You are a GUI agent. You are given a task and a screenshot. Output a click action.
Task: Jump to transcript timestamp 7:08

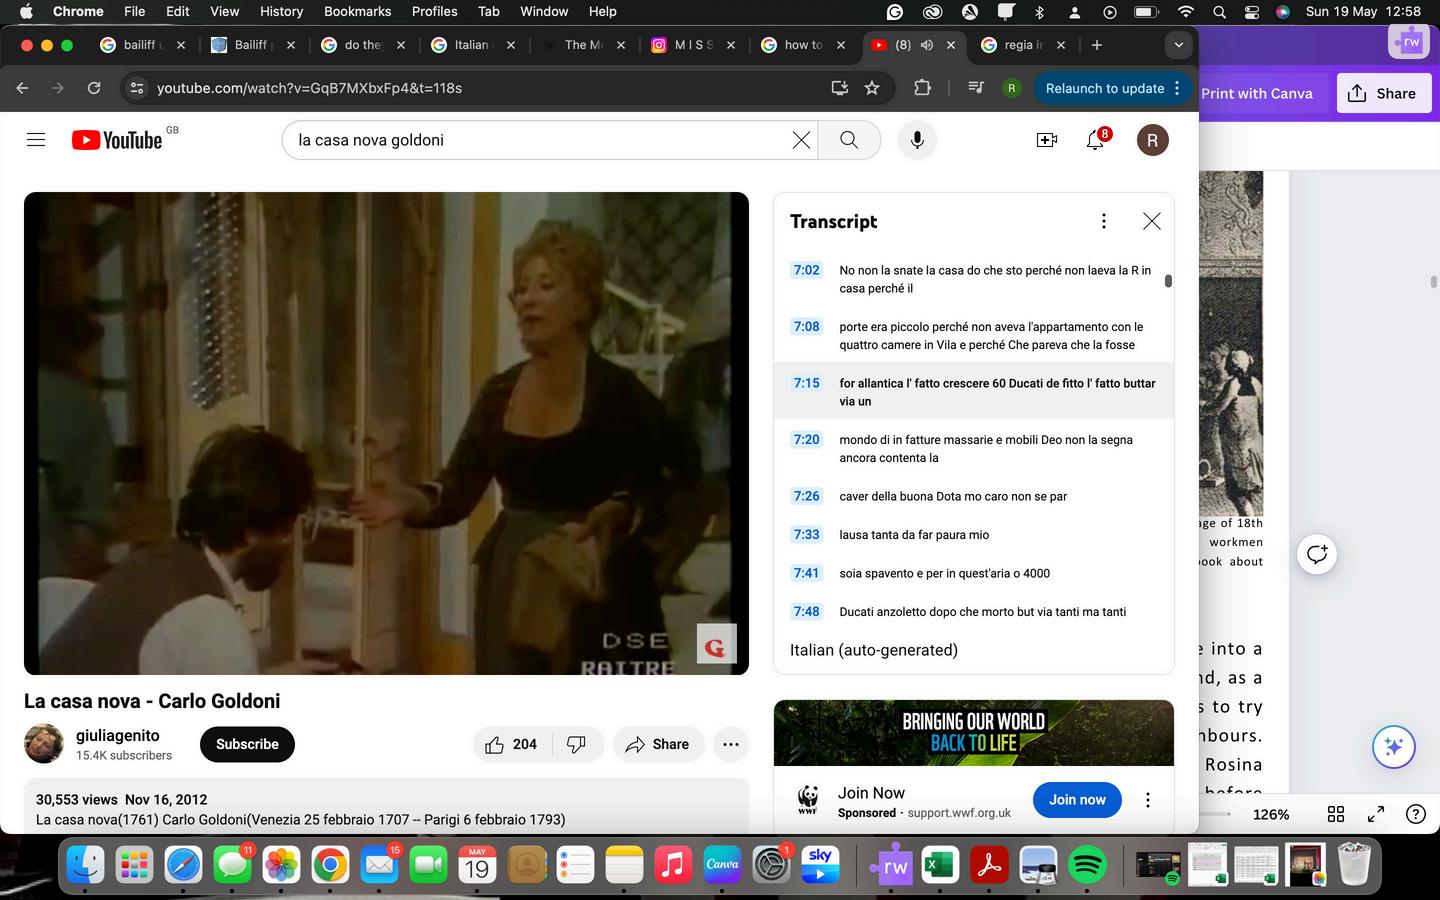coord(806,326)
